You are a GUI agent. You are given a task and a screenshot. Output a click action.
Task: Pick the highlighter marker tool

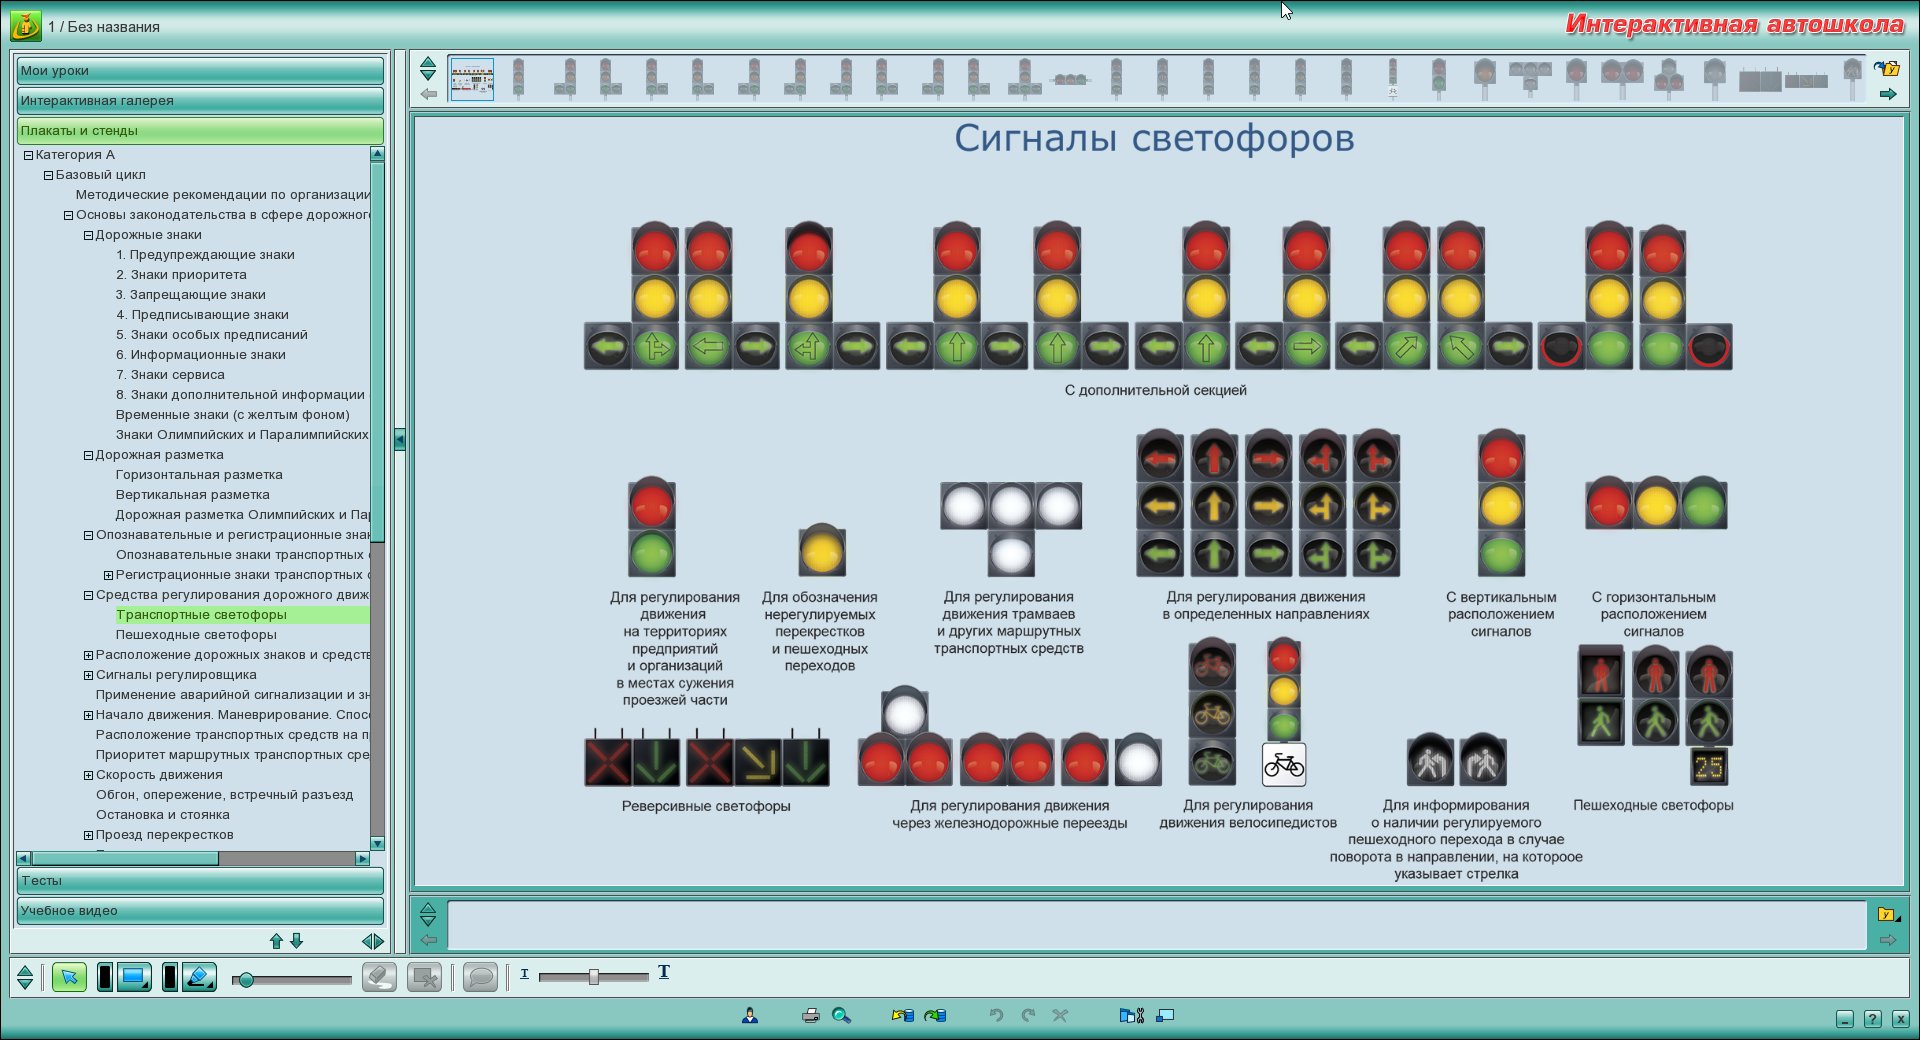click(199, 977)
